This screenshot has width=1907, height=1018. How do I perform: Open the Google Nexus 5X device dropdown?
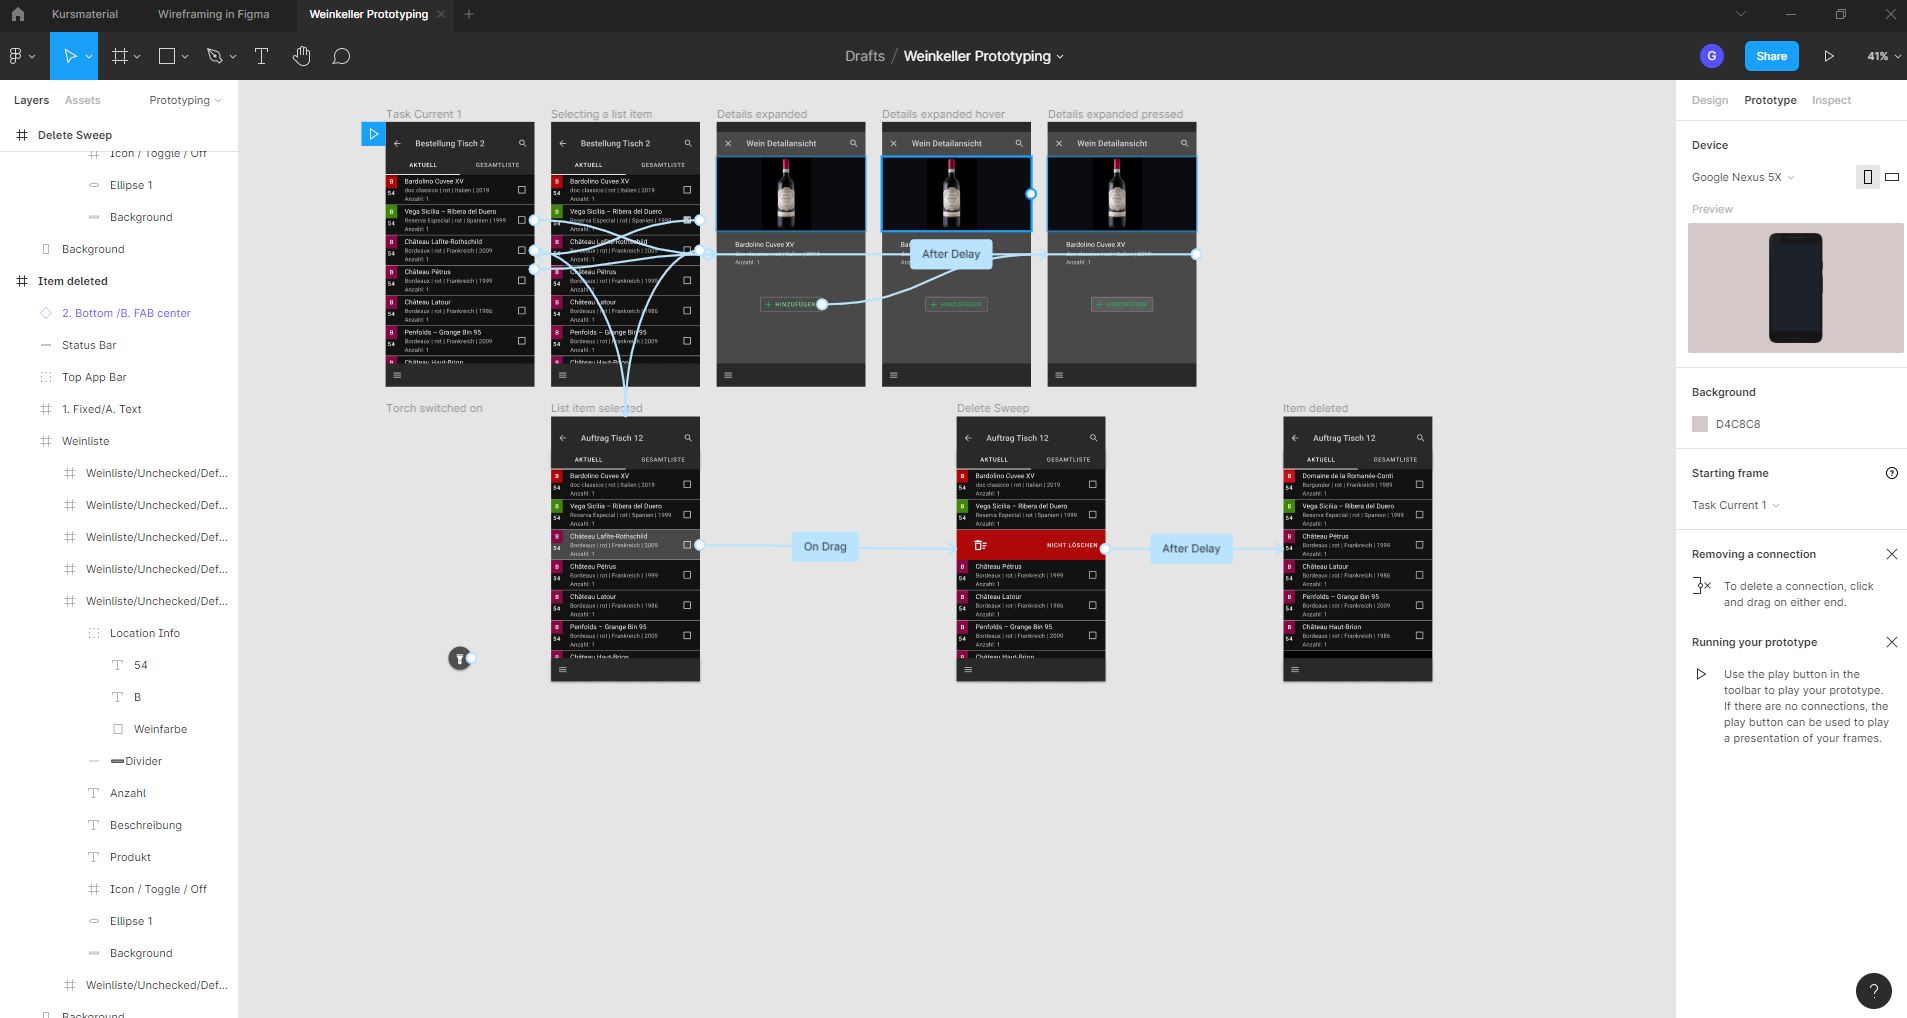click(1742, 177)
